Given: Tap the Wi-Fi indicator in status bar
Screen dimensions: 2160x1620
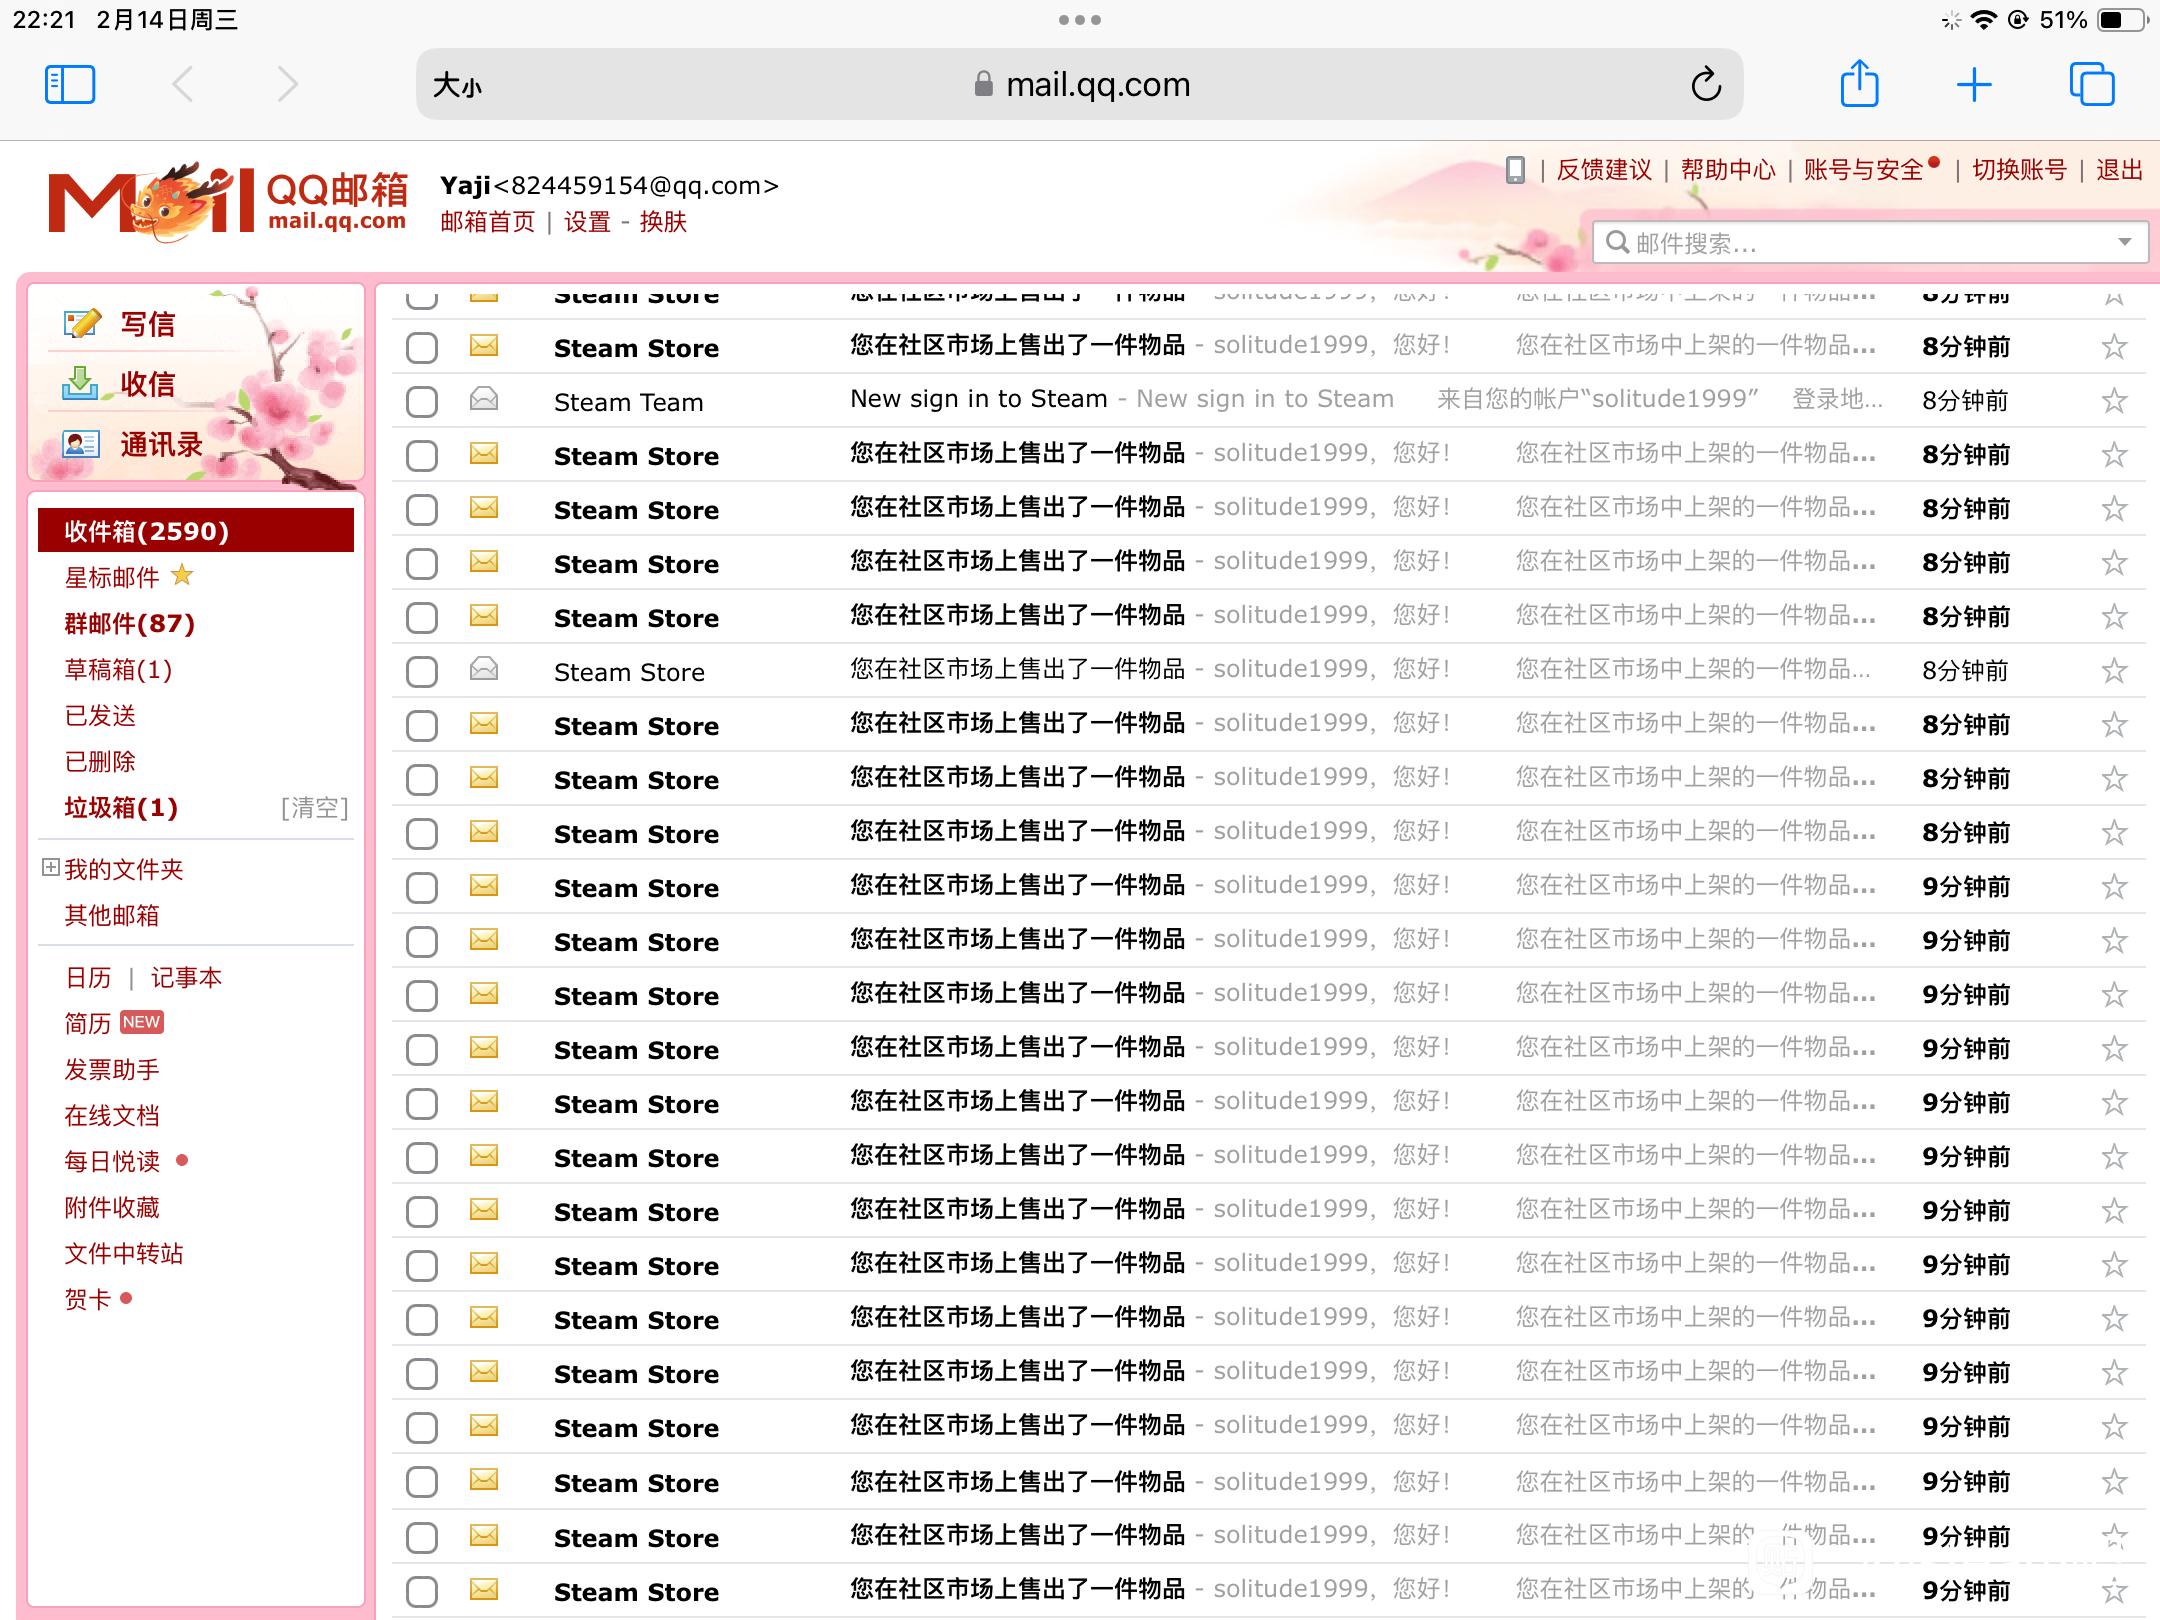Looking at the screenshot, I should click(x=1983, y=20).
